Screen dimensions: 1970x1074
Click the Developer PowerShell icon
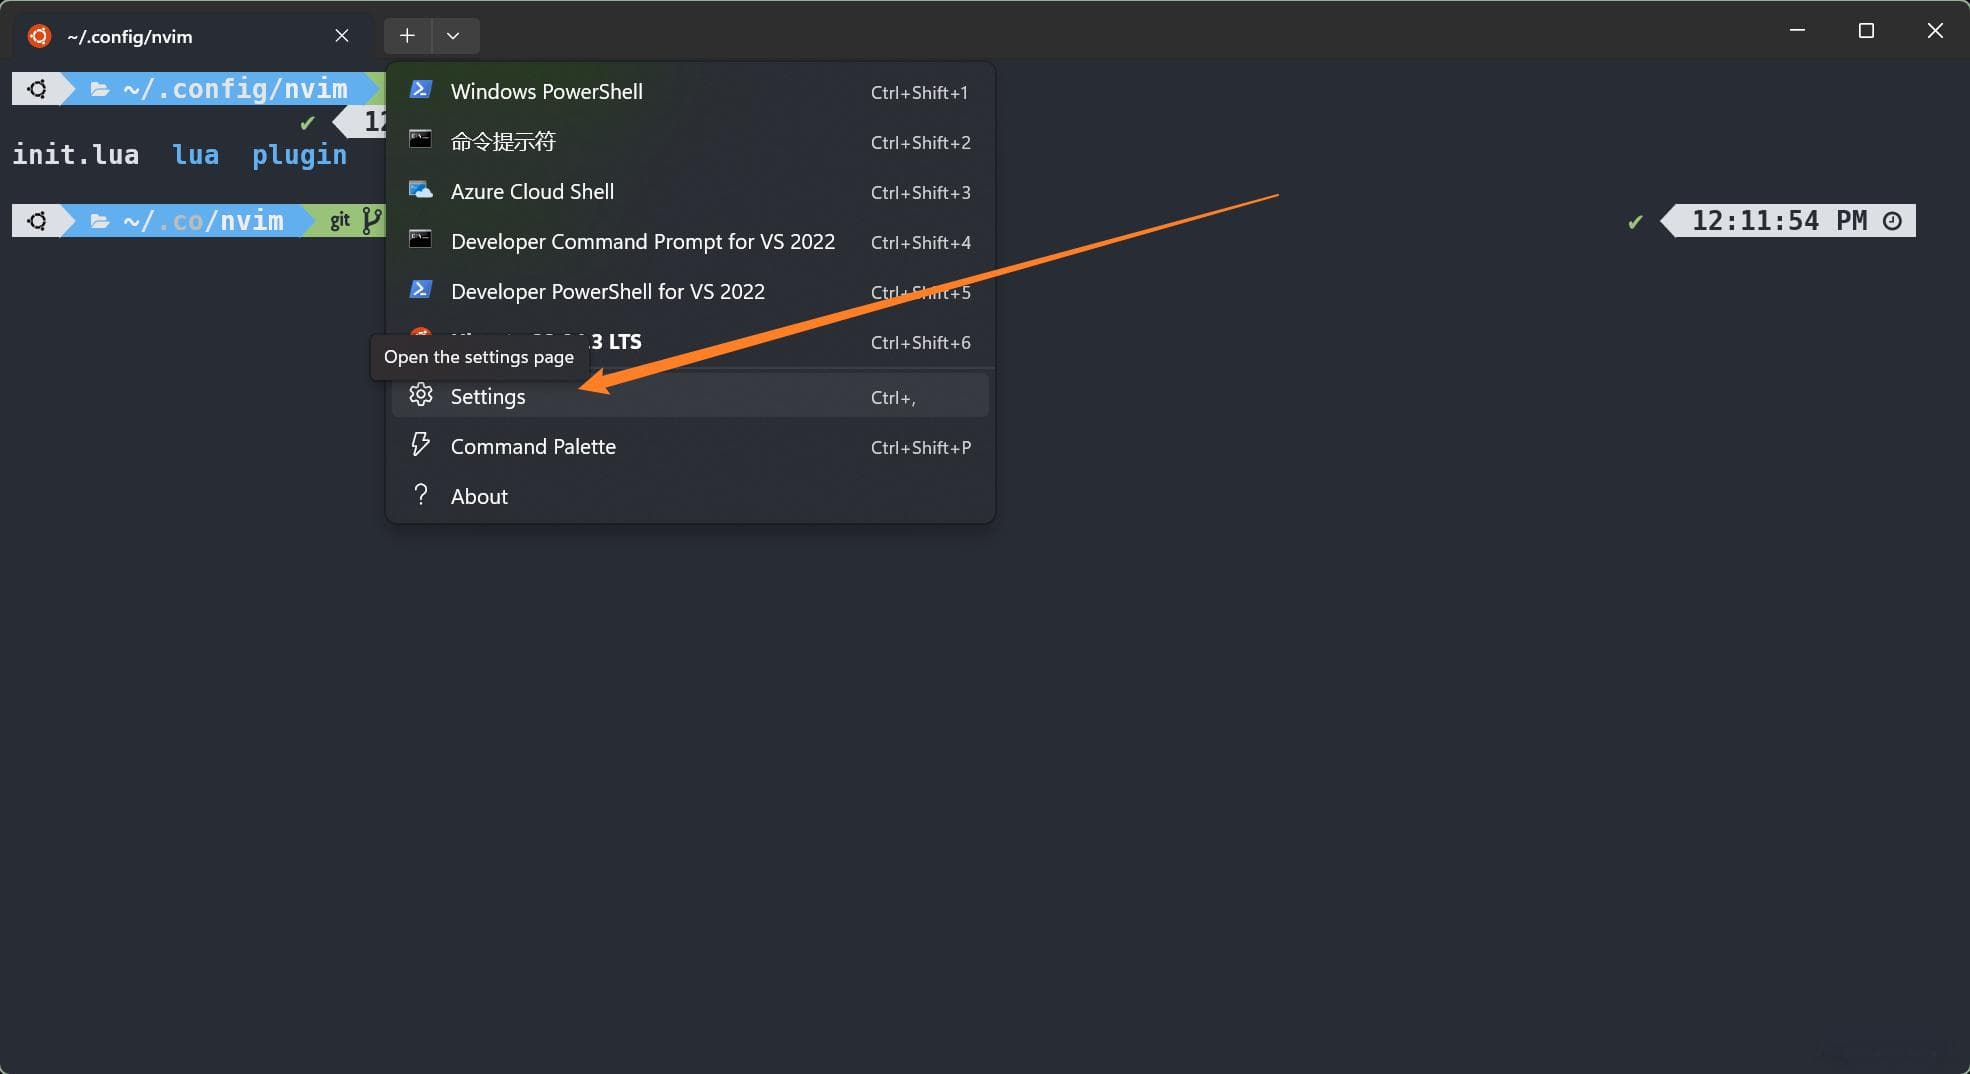[x=421, y=290]
